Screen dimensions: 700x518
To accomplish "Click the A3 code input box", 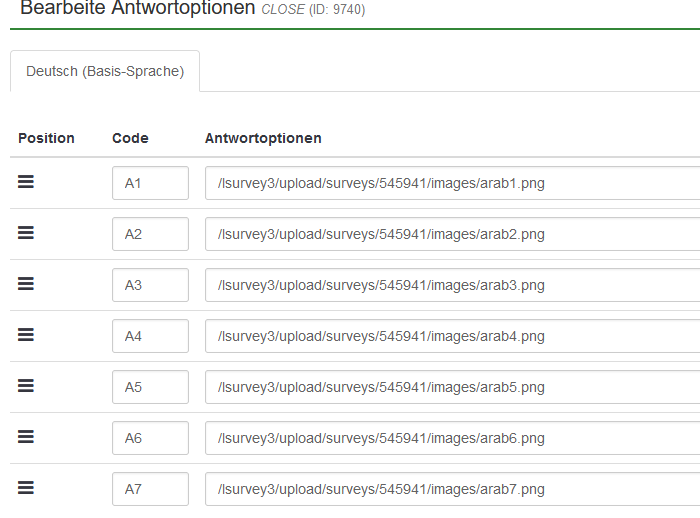I will pyautogui.click(x=150, y=286).
